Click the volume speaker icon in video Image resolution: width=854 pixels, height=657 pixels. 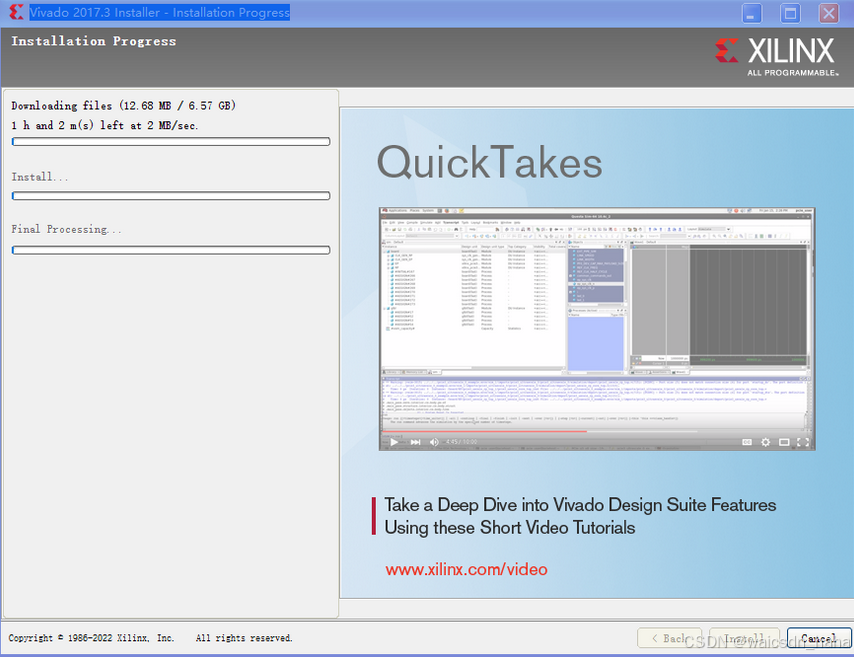point(434,442)
